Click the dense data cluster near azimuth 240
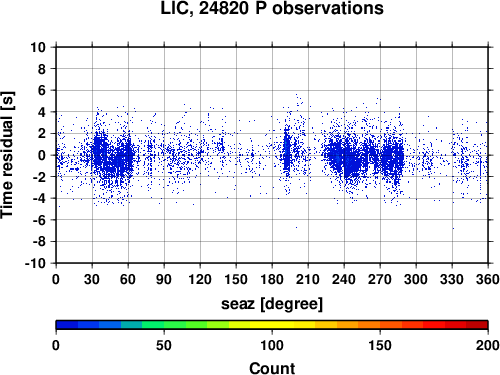The width and height of the screenshot is (500, 375). coord(348,157)
